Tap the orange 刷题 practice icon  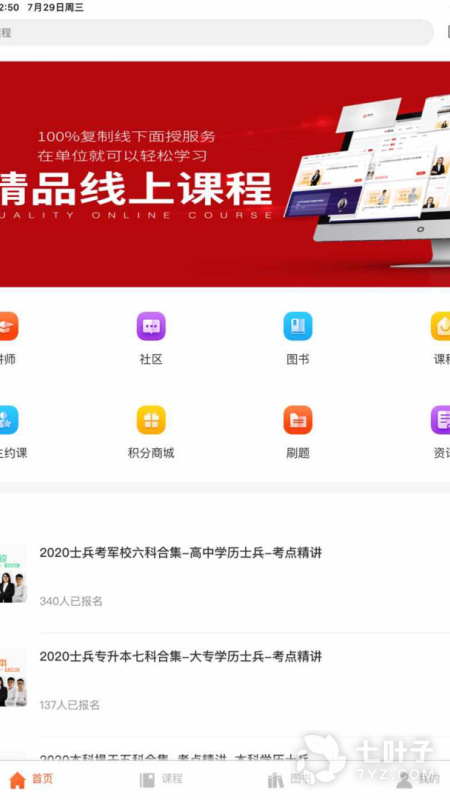tap(298, 420)
